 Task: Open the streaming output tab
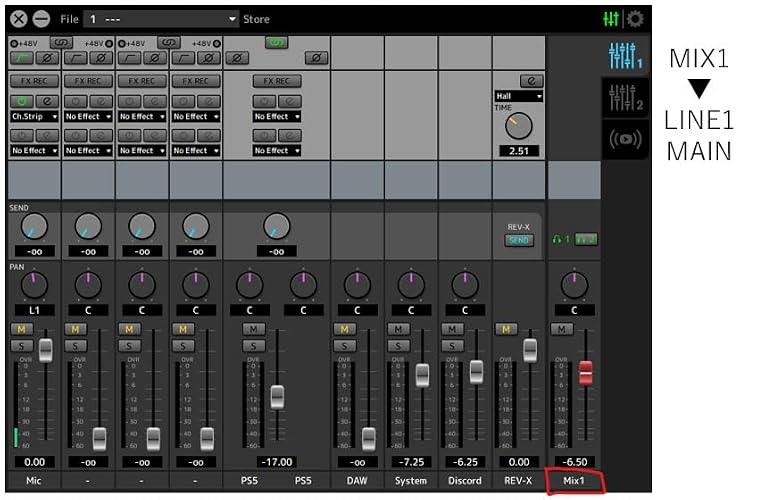point(625,139)
